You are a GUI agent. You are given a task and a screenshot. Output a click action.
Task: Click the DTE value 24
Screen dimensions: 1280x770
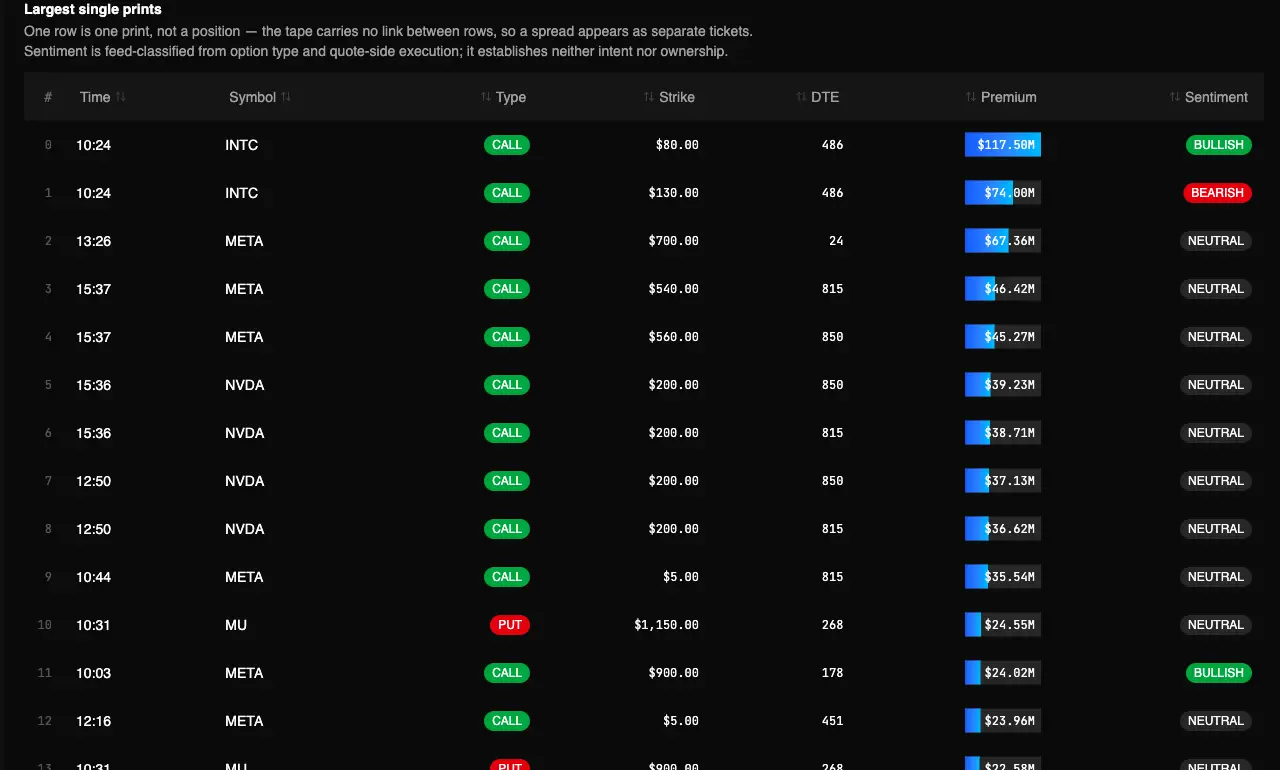(836, 241)
